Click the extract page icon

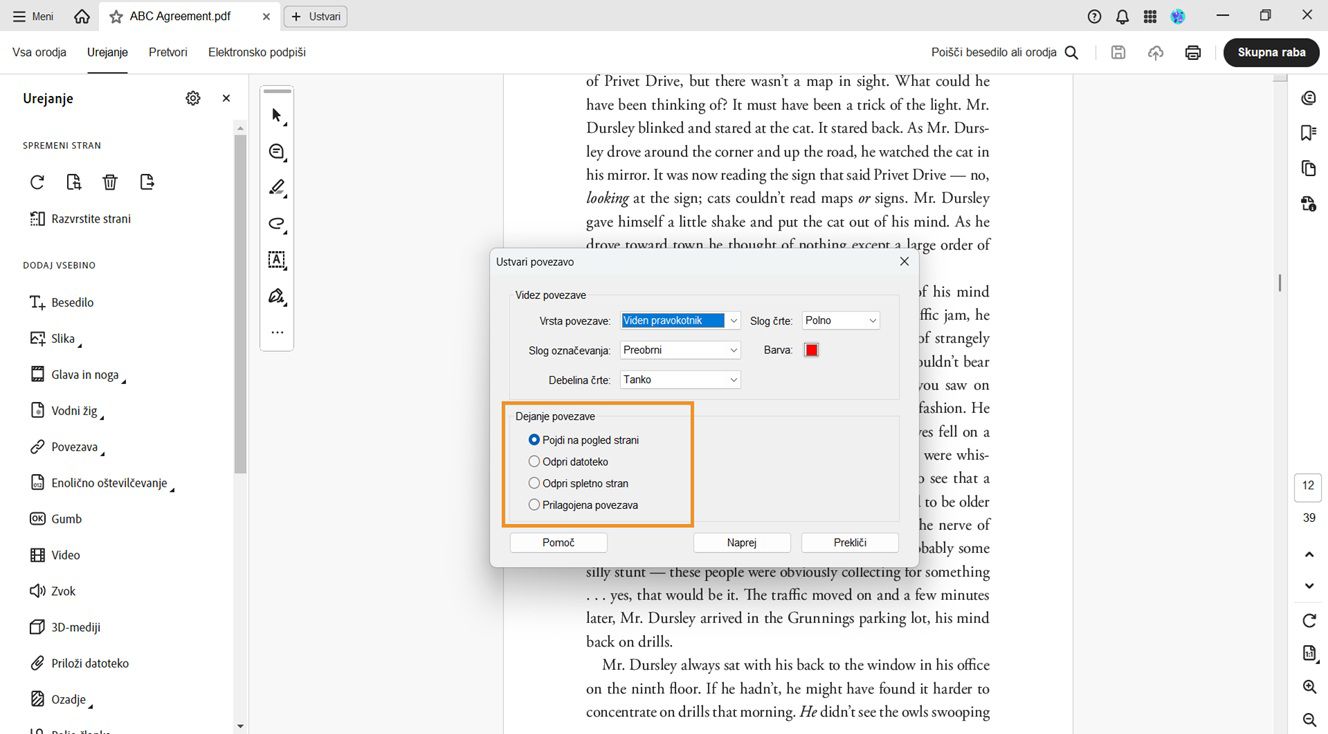147,182
